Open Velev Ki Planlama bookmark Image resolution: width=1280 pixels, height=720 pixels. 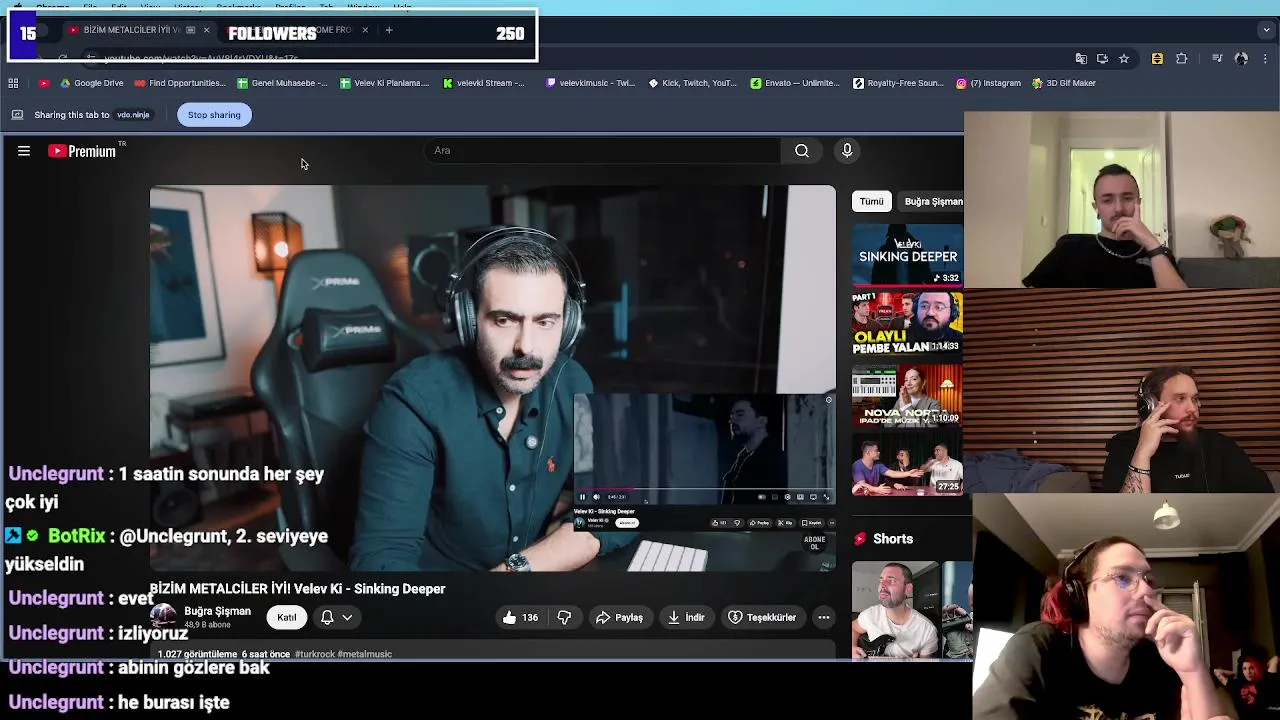click(x=385, y=83)
